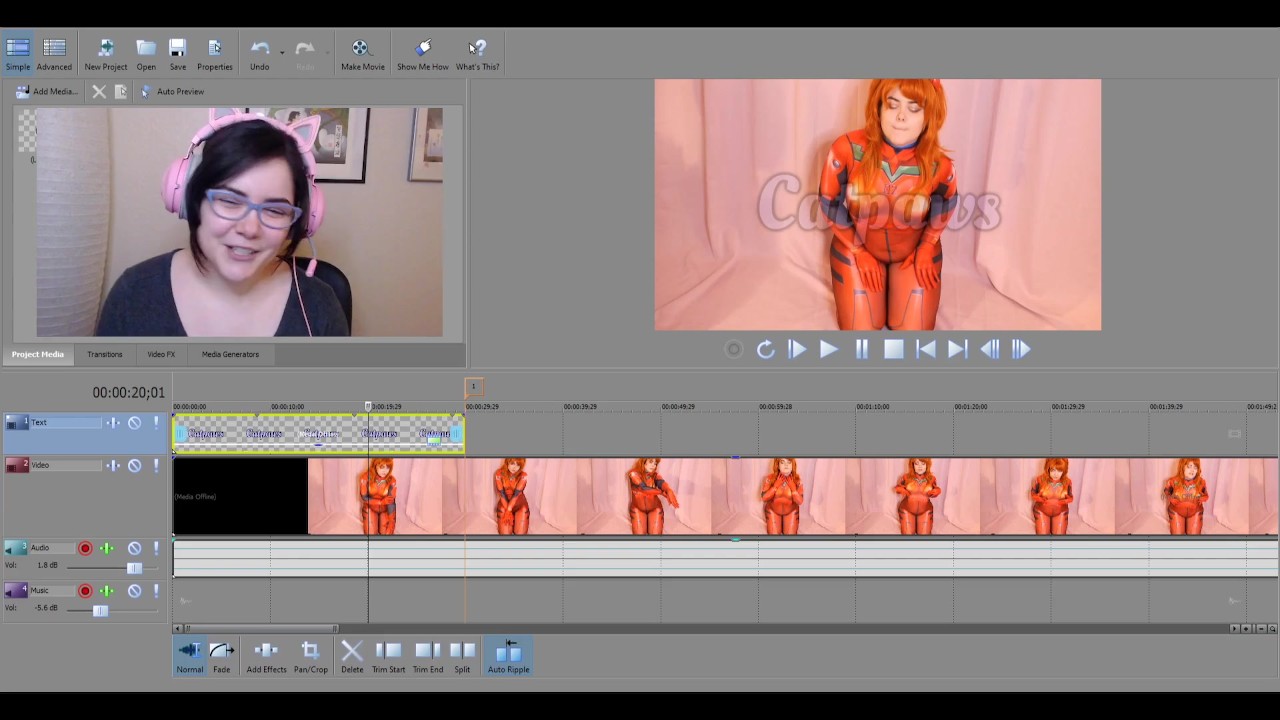Click the Show Me How icon
This screenshot has height=720, width=1280.
[422, 54]
